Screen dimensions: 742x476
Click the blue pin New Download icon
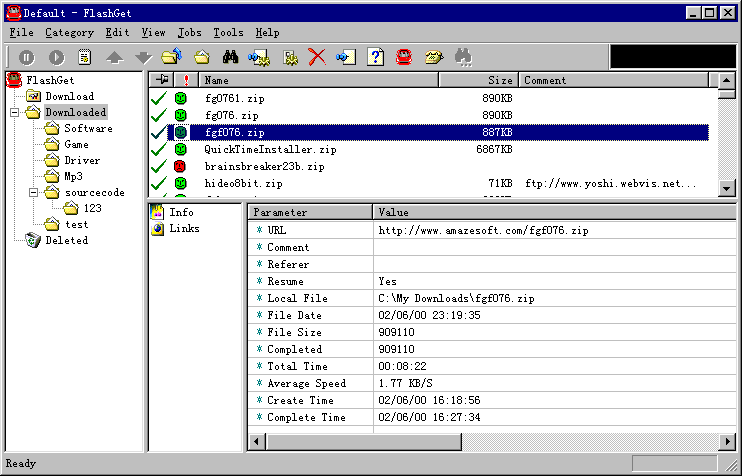[x=346, y=57]
